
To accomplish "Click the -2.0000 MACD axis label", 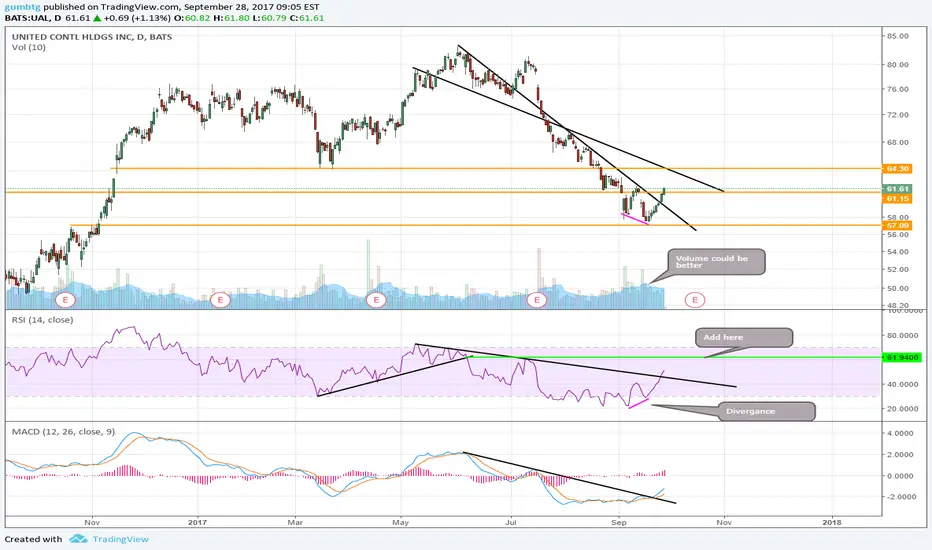I will click(x=900, y=496).
